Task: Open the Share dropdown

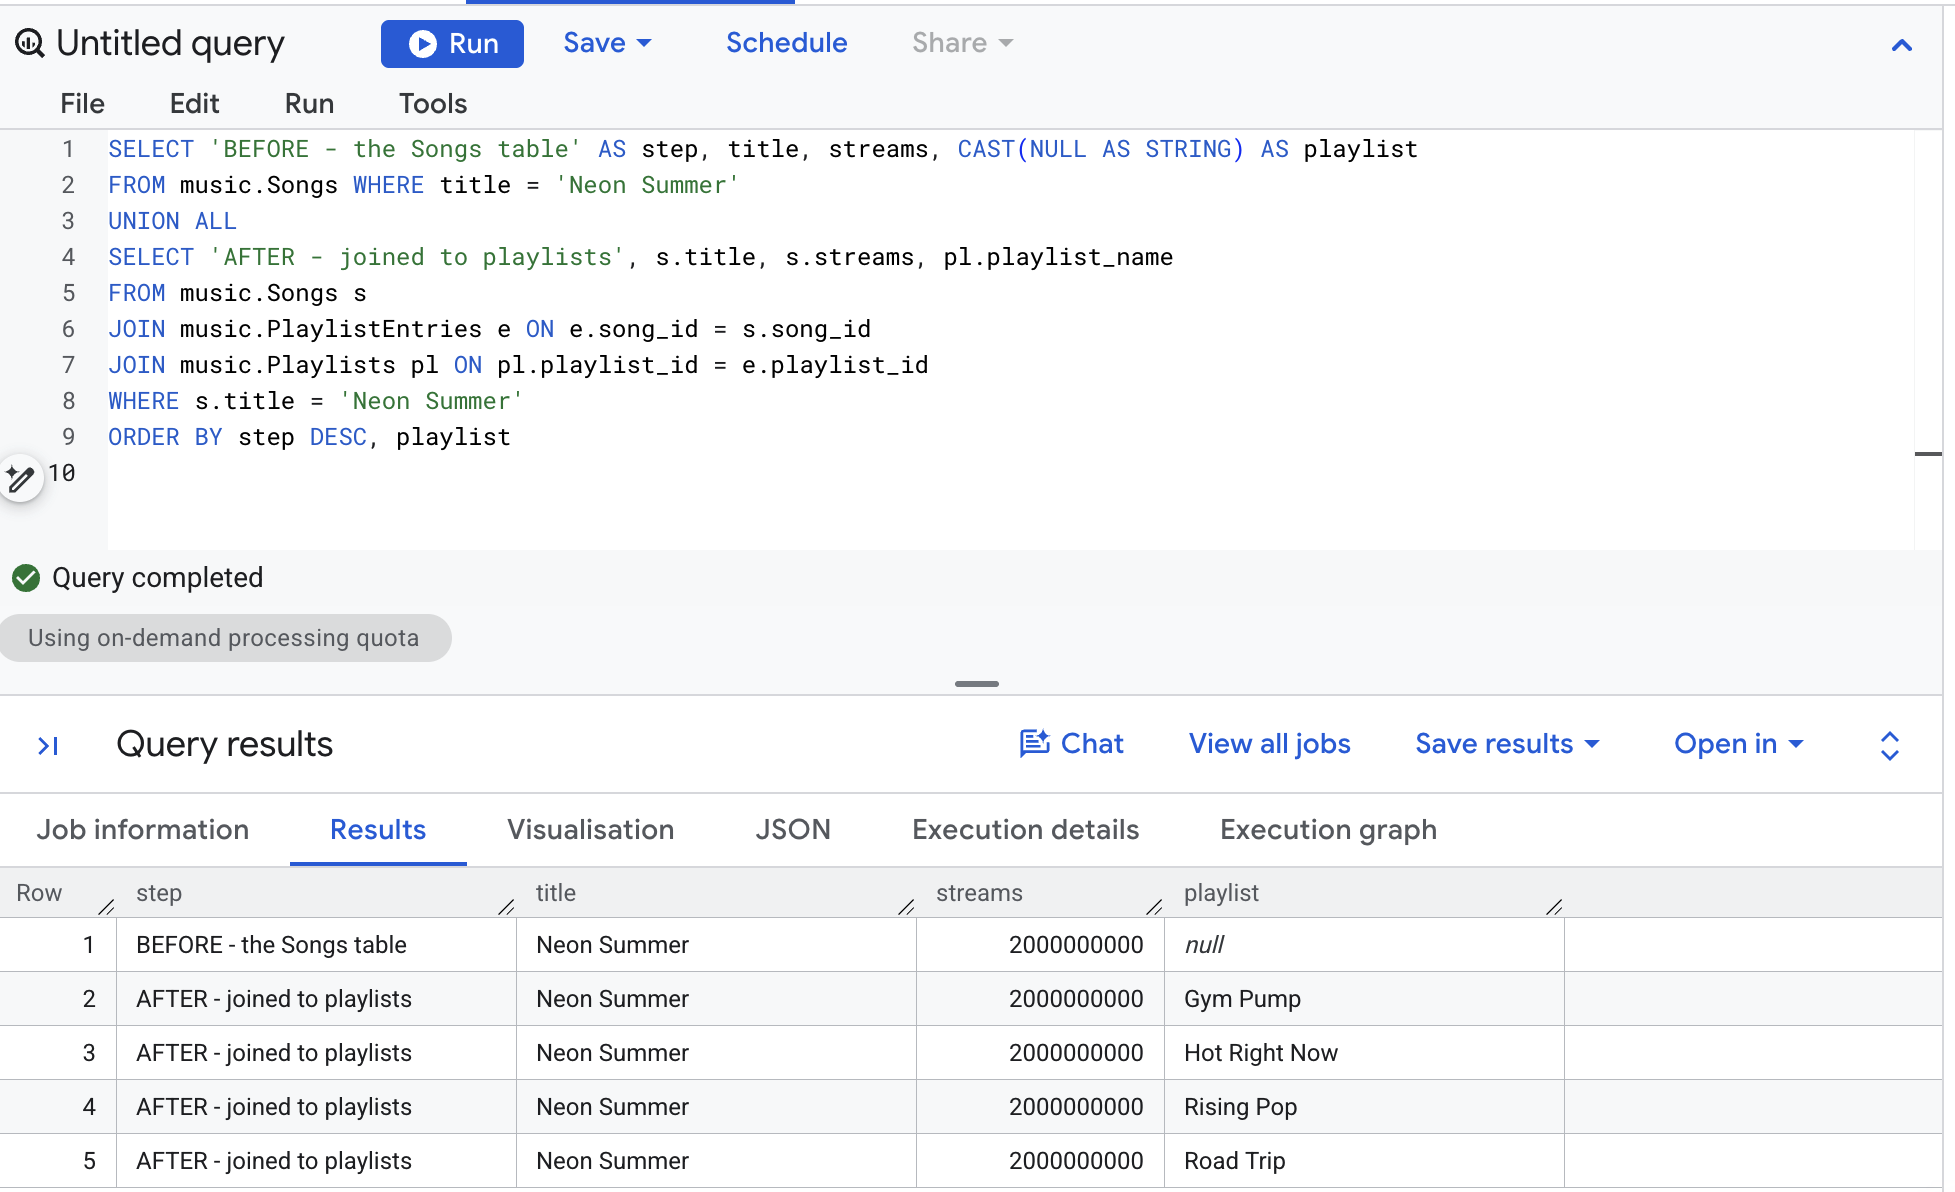Action: pos(962,43)
